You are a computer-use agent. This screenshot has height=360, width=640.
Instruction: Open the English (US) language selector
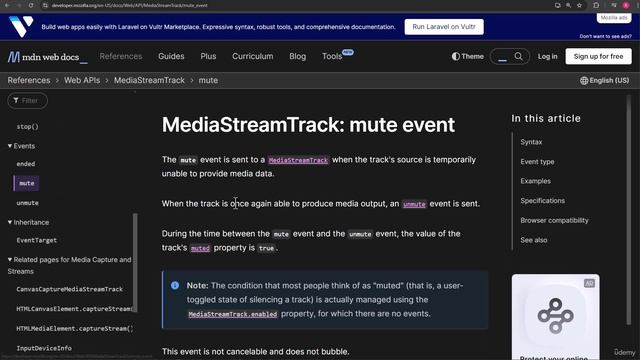[x=604, y=80]
